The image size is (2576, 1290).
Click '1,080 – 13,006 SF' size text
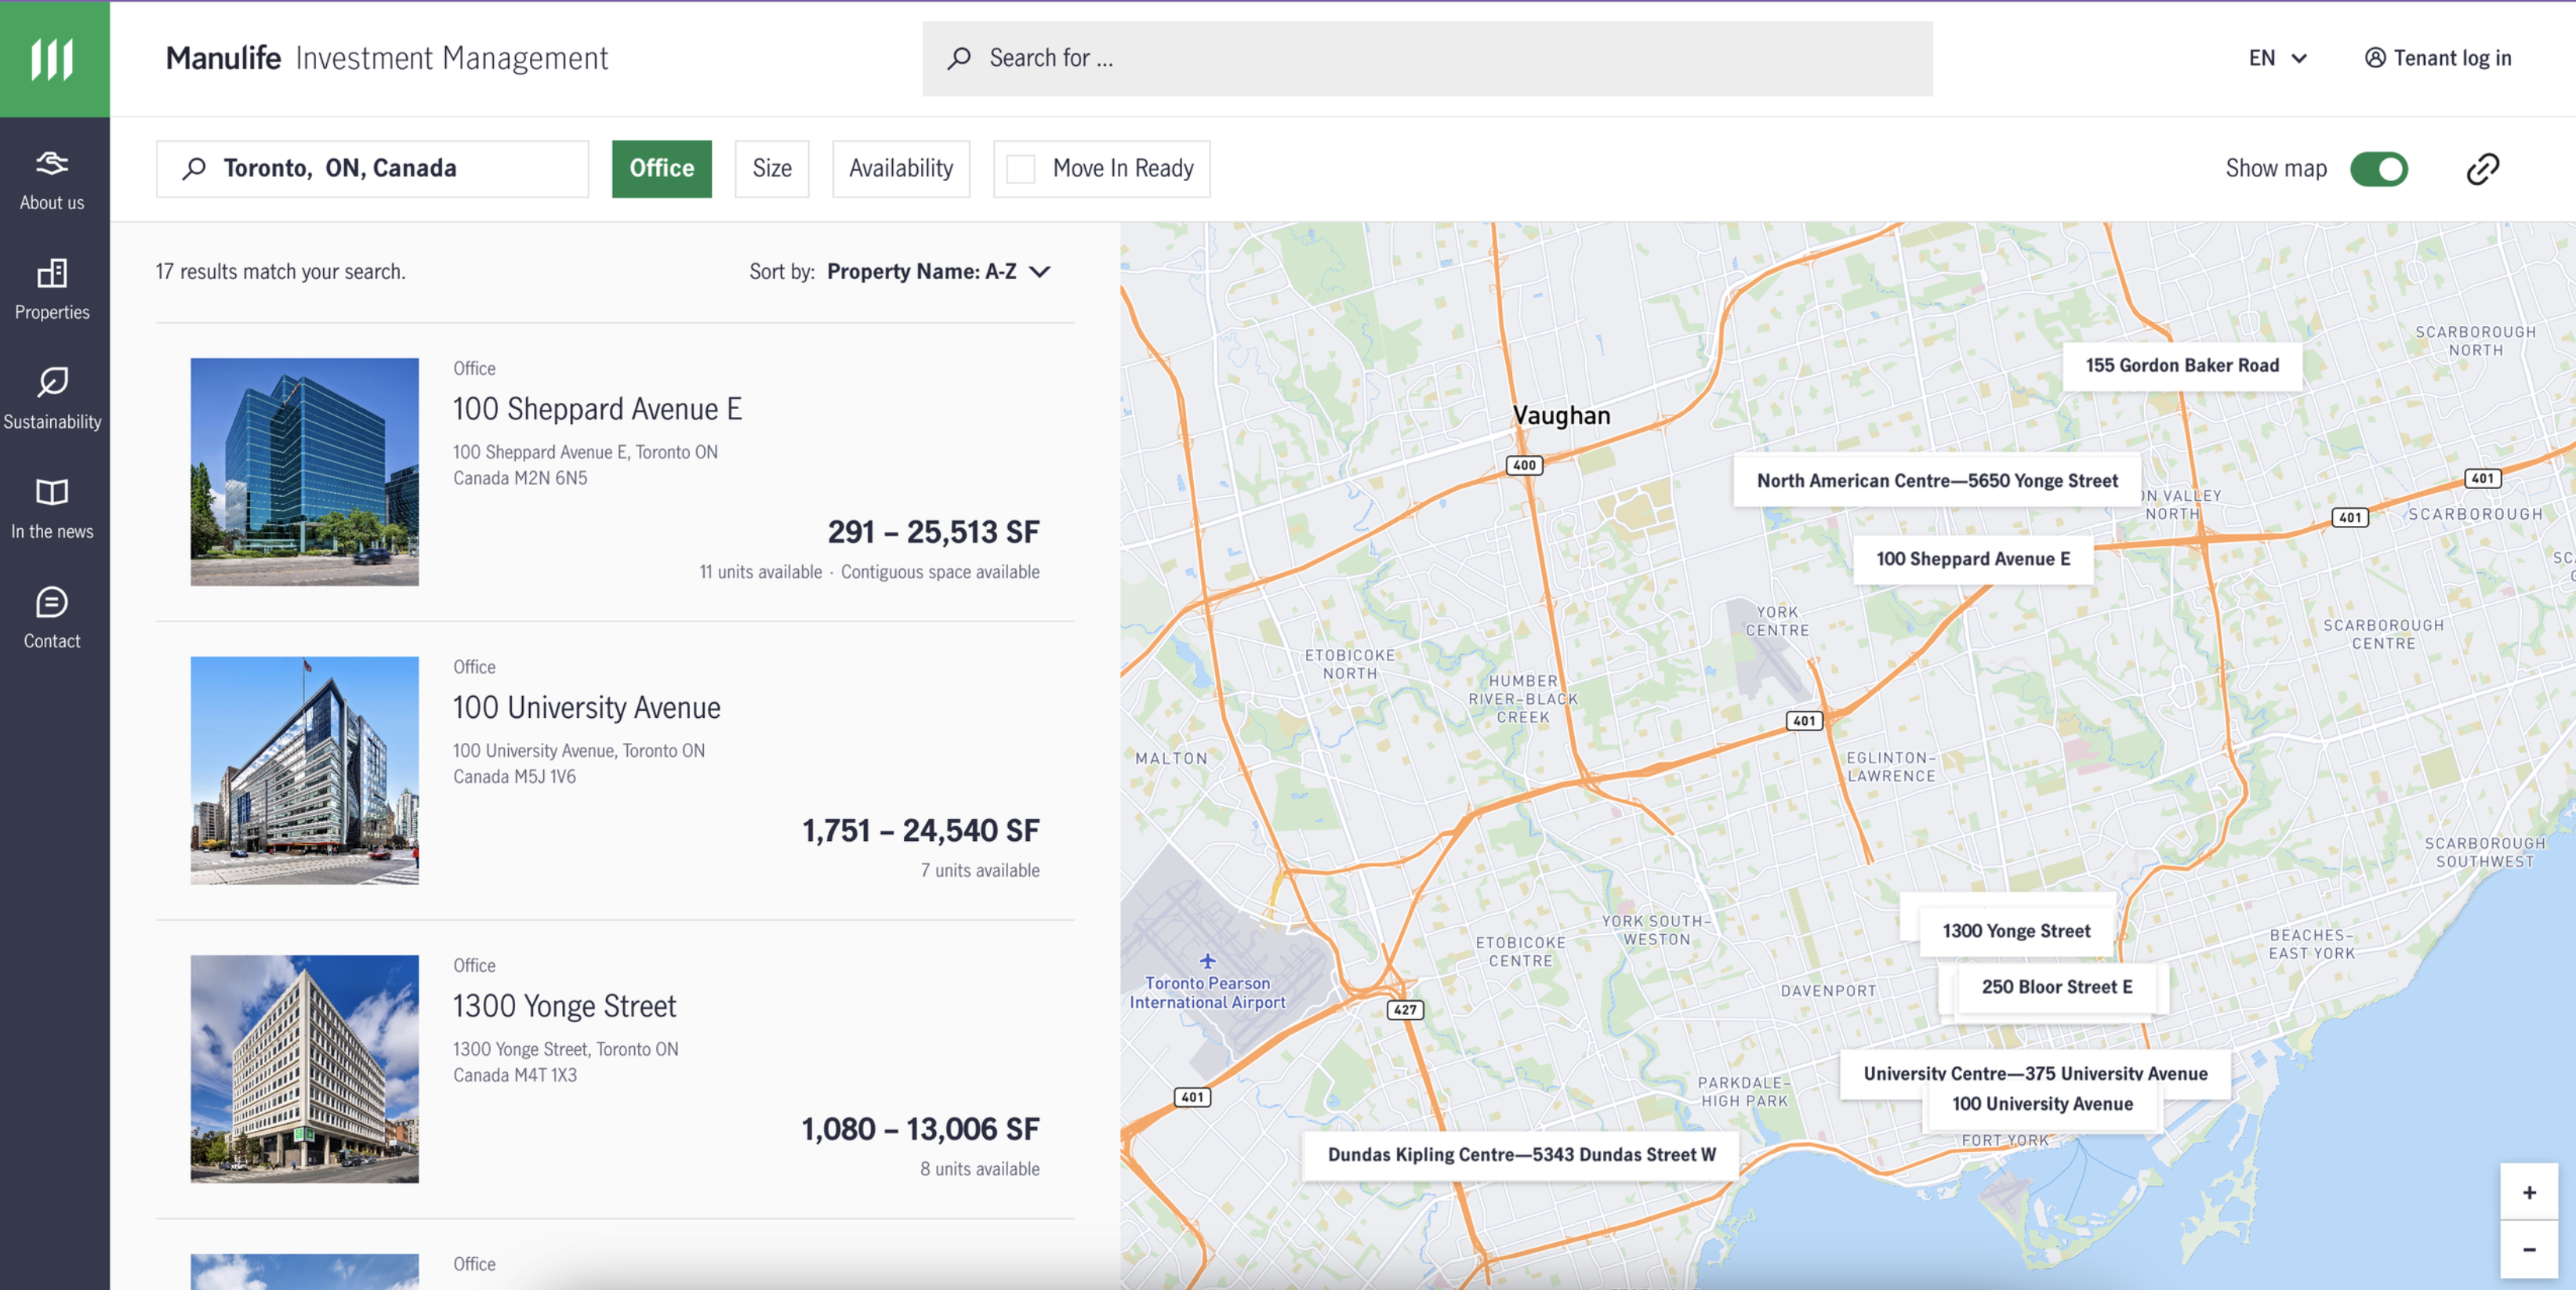coord(920,1130)
